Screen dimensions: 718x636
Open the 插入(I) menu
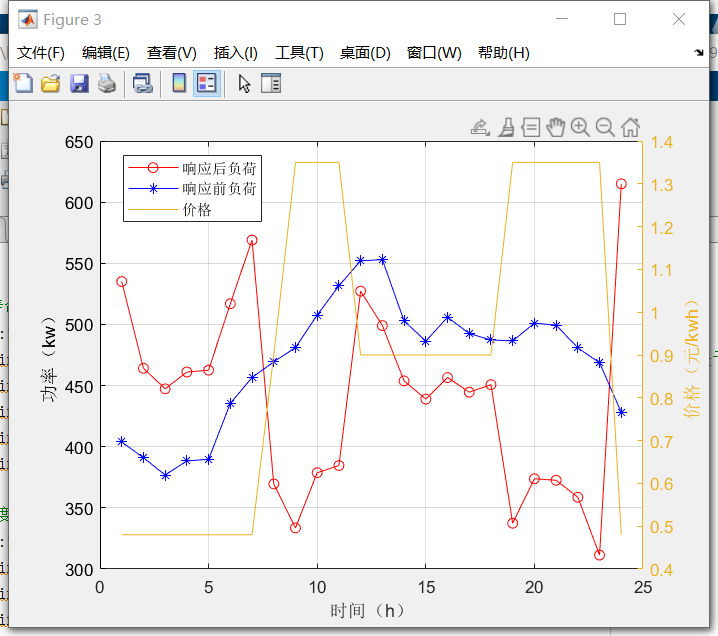click(x=236, y=53)
